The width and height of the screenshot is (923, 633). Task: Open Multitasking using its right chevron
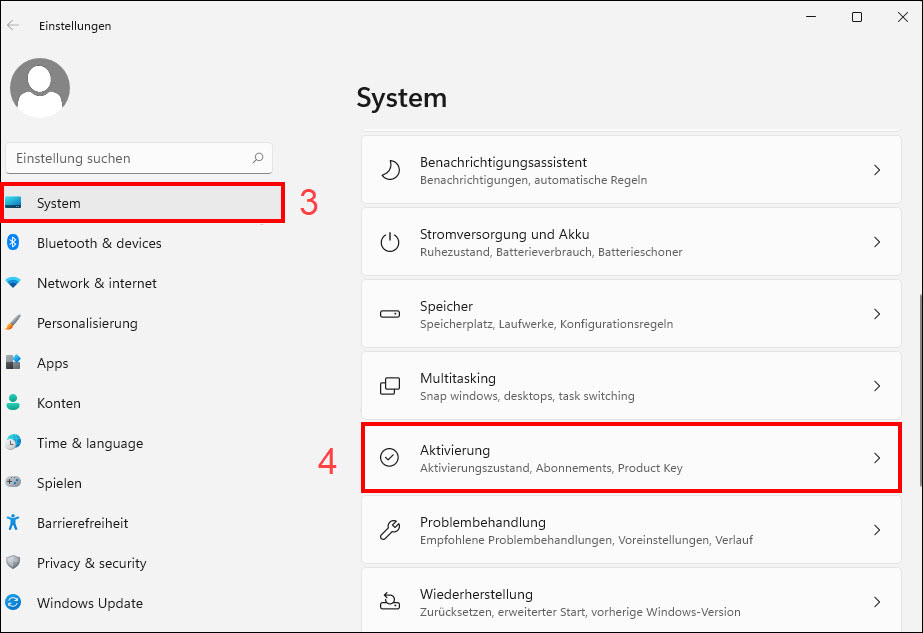click(877, 386)
